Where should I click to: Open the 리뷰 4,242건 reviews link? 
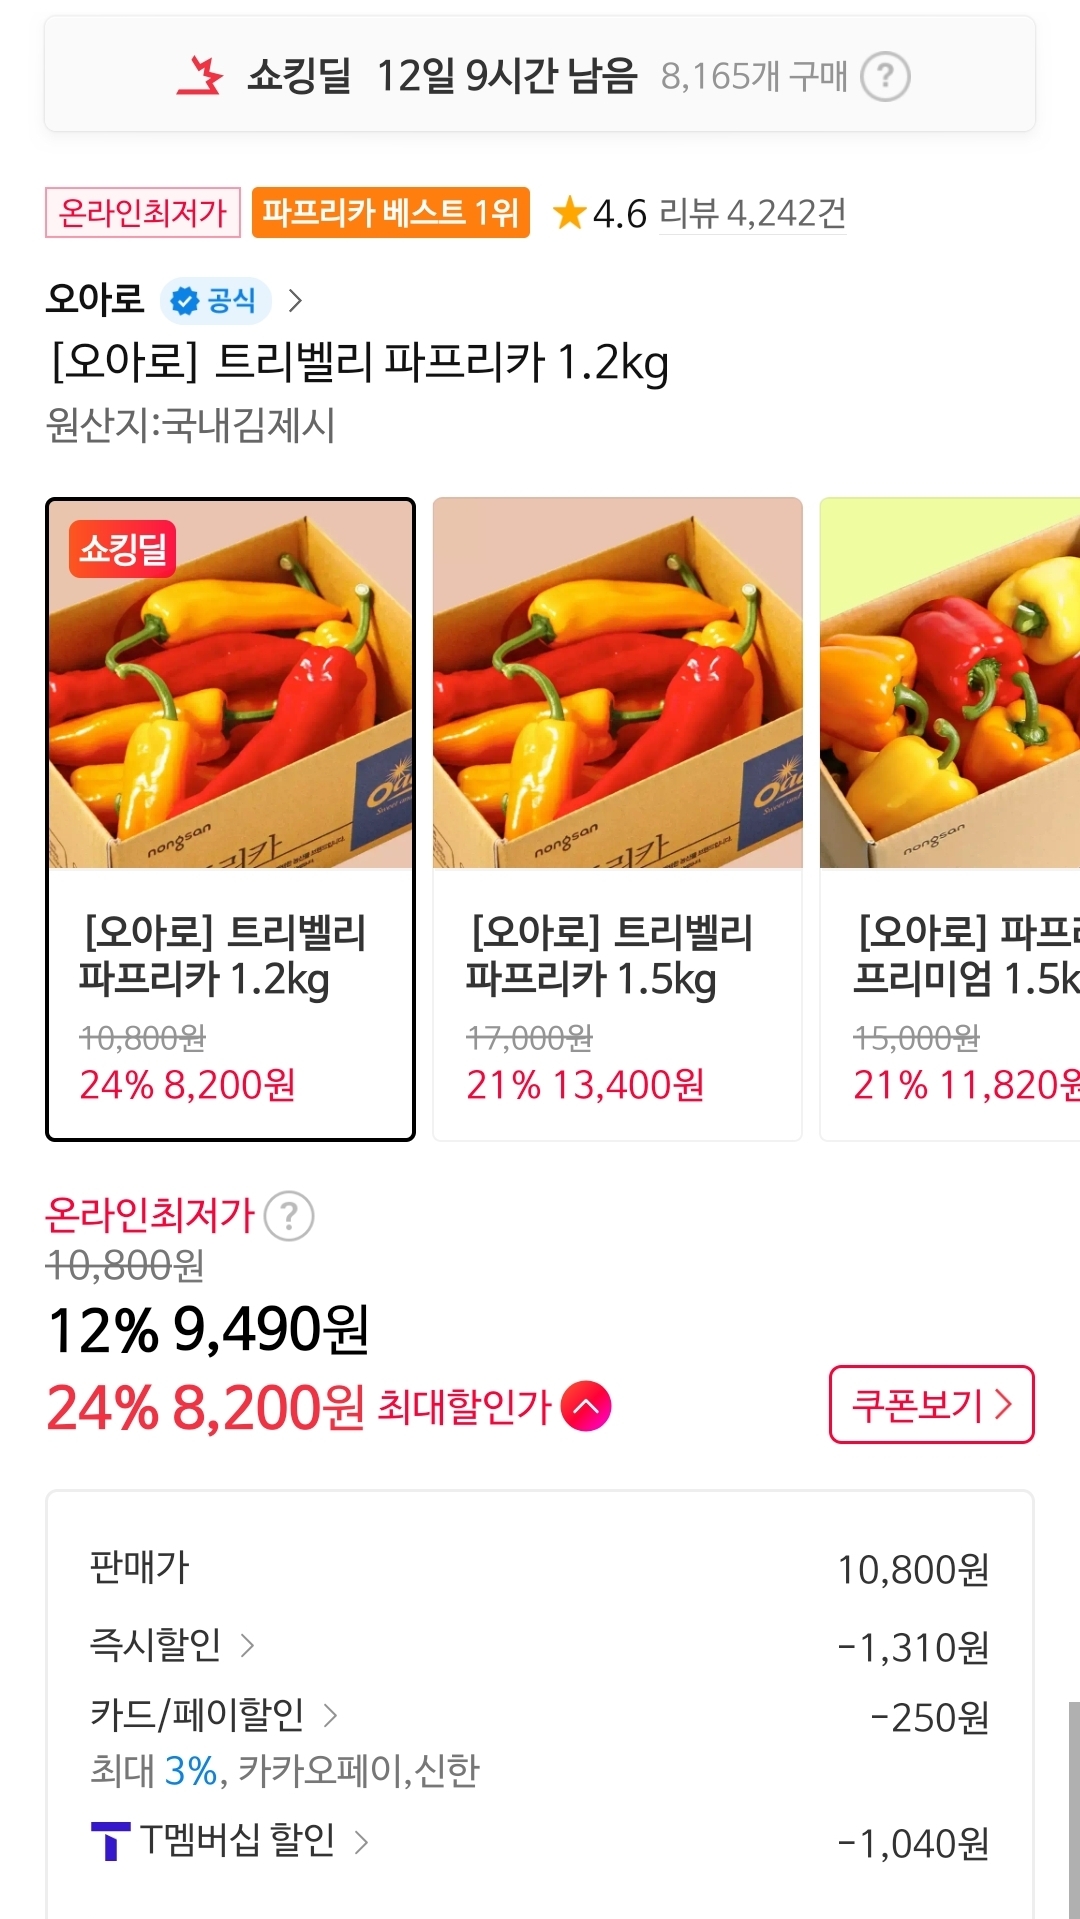point(752,213)
